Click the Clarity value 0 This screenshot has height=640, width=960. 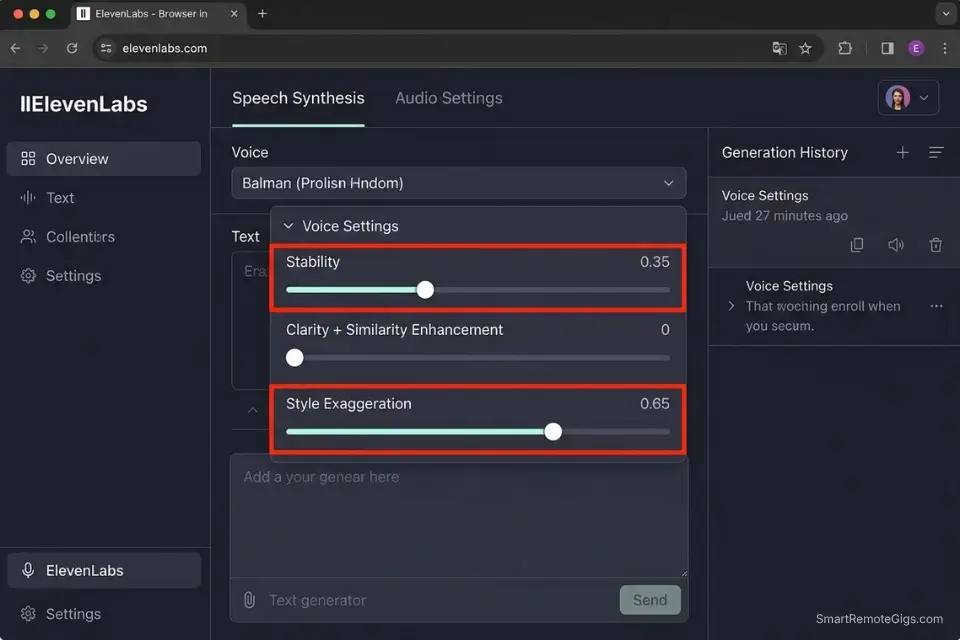(665, 330)
